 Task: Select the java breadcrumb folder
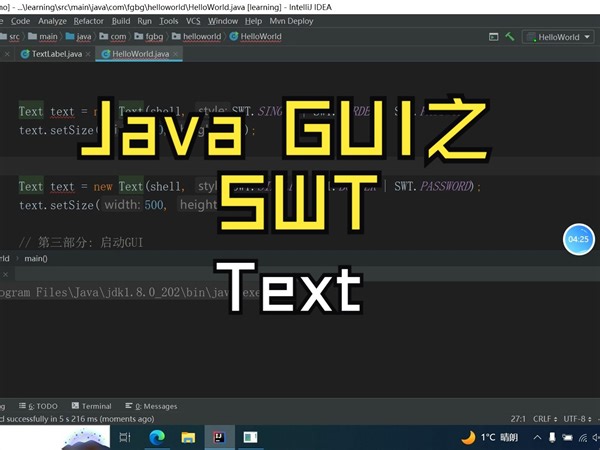(x=78, y=37)
